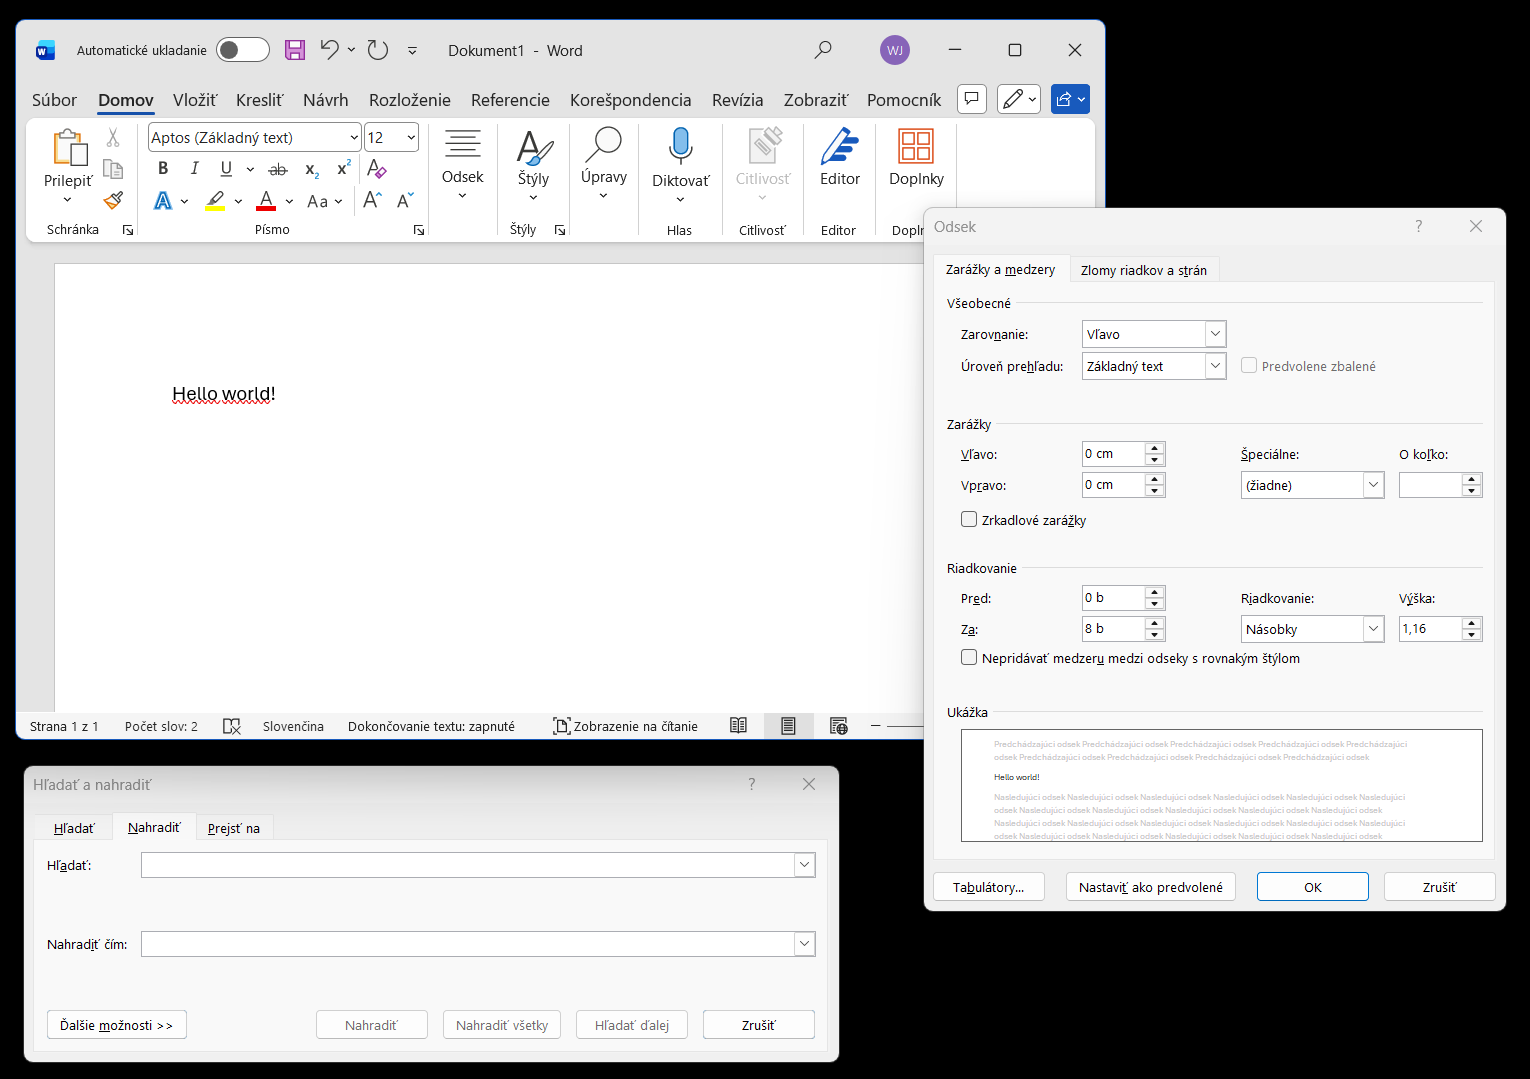The width and height of the screenshot is (1530, 1079).
Task: Switch to Zlomy riadkov a strán tab
Action: click(1143, 270)
